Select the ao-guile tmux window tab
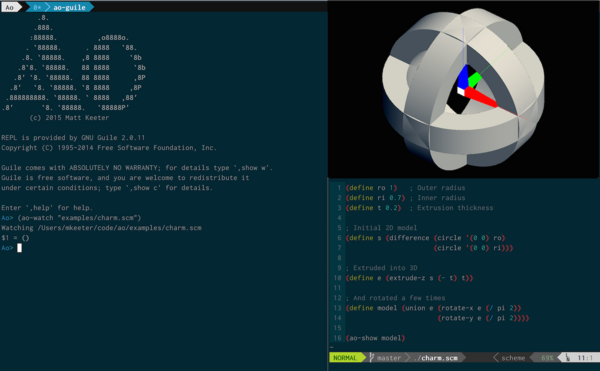Screen dimensions: 600x371 [x=69, y=7]
